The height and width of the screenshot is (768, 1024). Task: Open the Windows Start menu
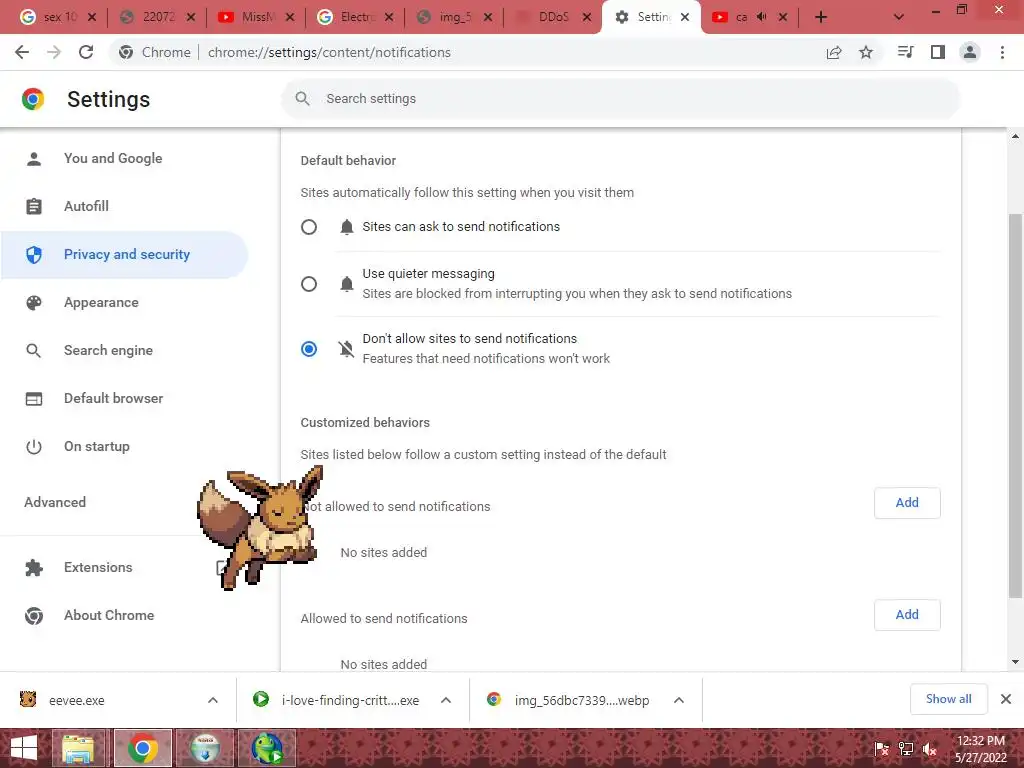pos(24,748)
